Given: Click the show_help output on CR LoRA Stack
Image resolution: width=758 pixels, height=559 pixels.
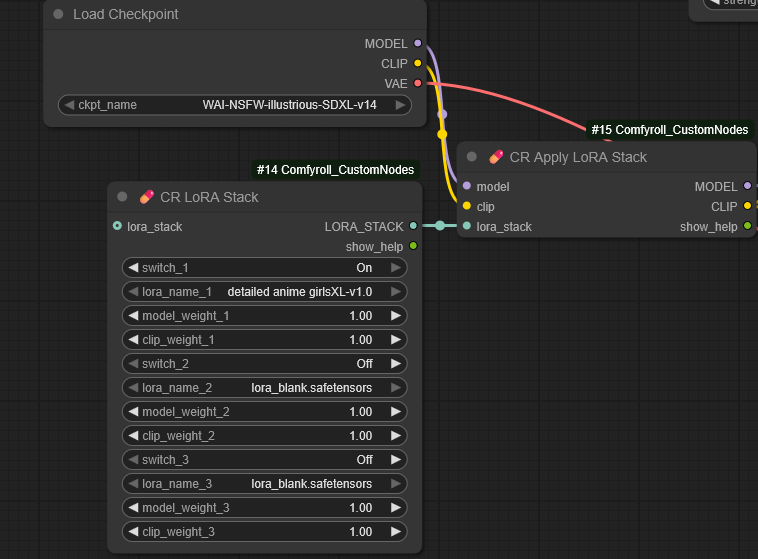Looking at the screenshot, I should (413, 246).
